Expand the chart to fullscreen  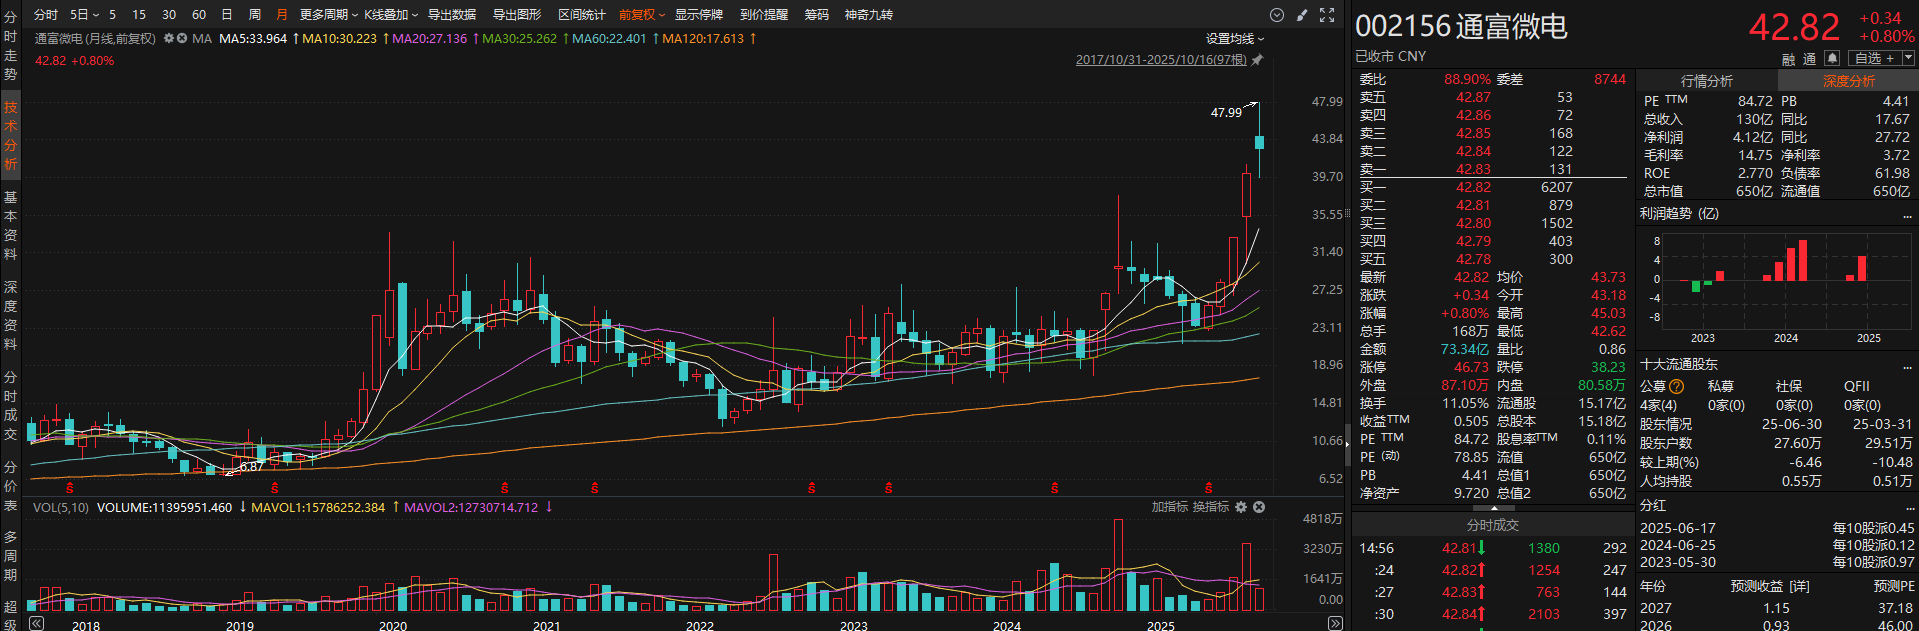(x=1327, y=15)
